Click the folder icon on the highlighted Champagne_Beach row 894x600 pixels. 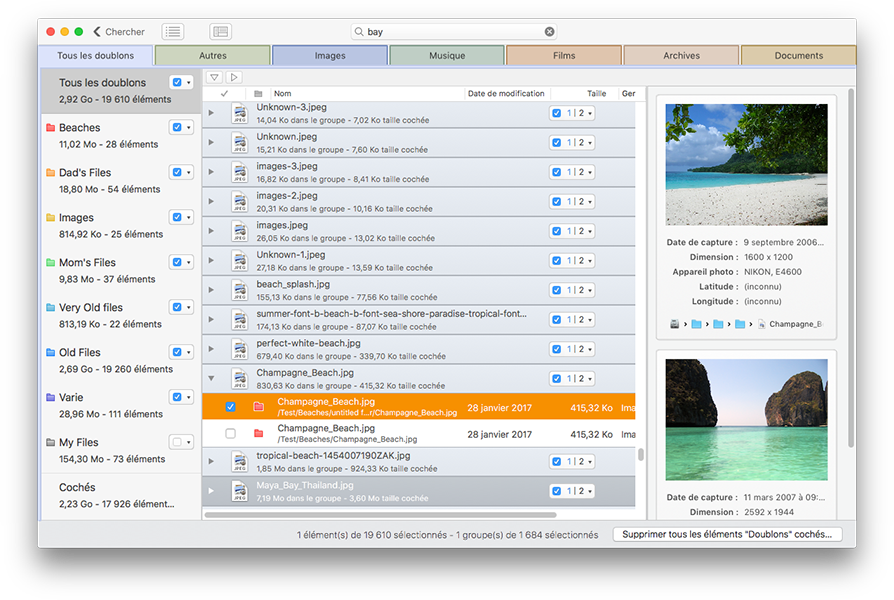[x=258, y=407]
